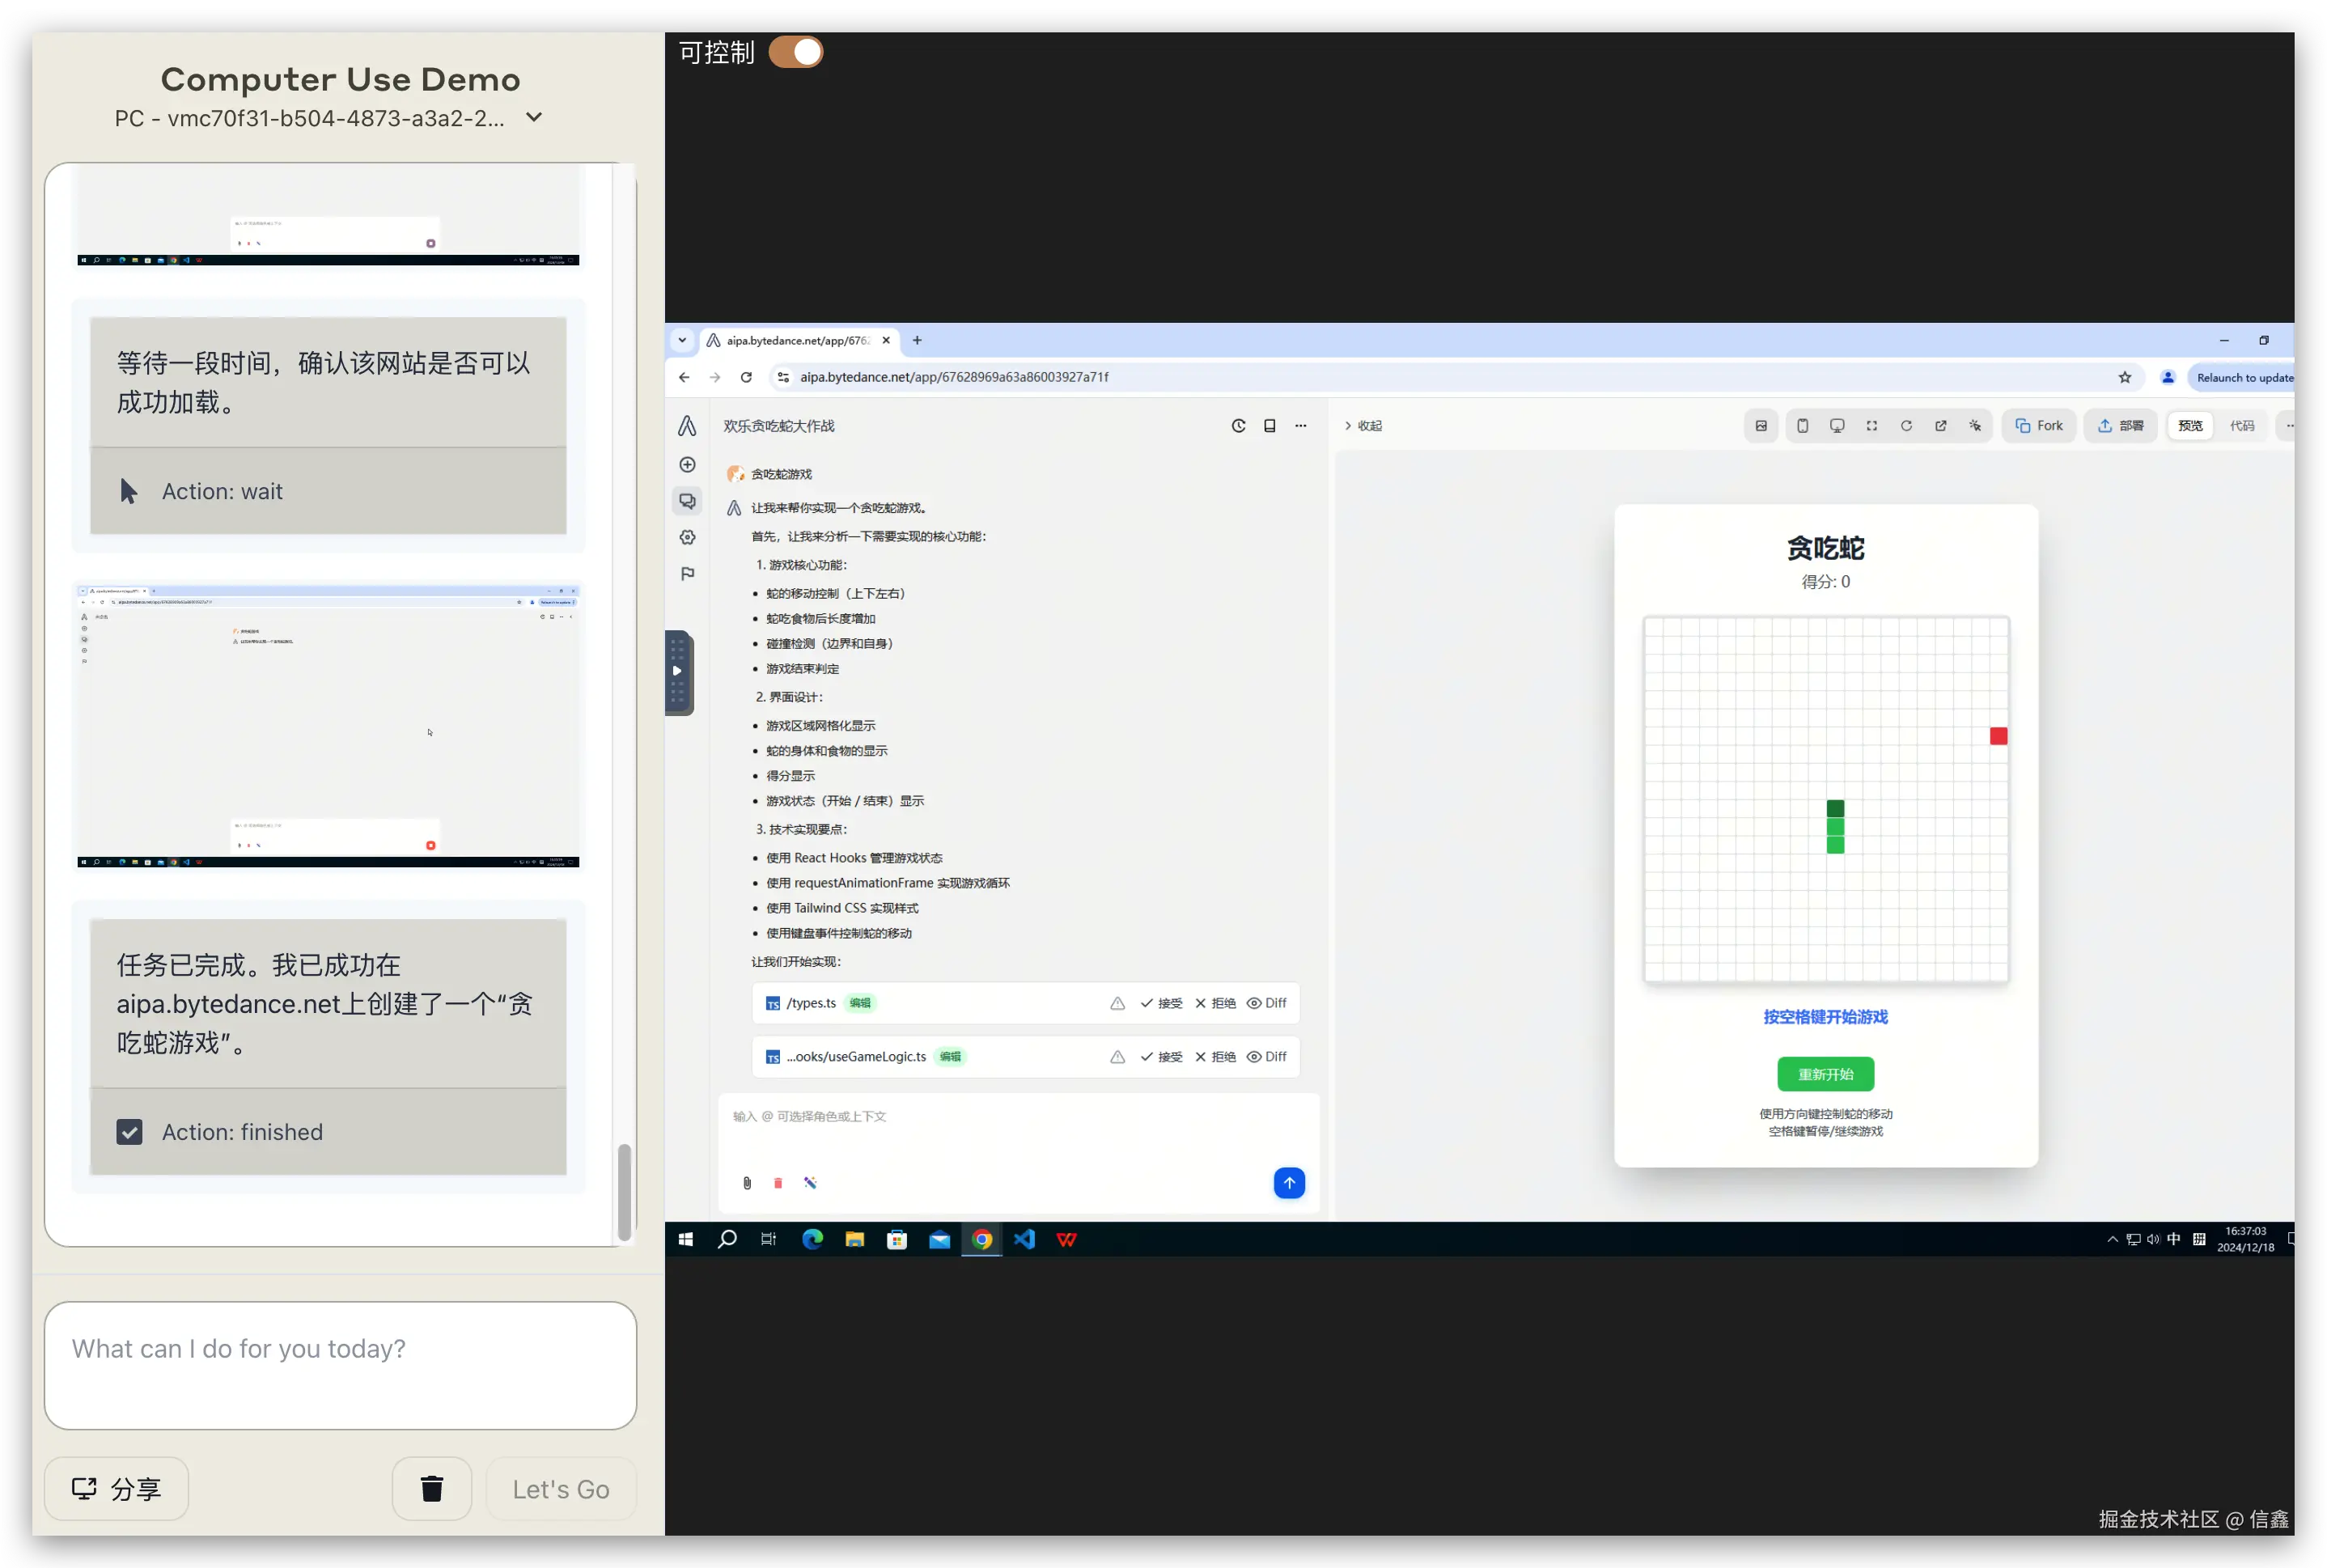
Task: Click the fullscreen preview icon
Action: 1871,426
